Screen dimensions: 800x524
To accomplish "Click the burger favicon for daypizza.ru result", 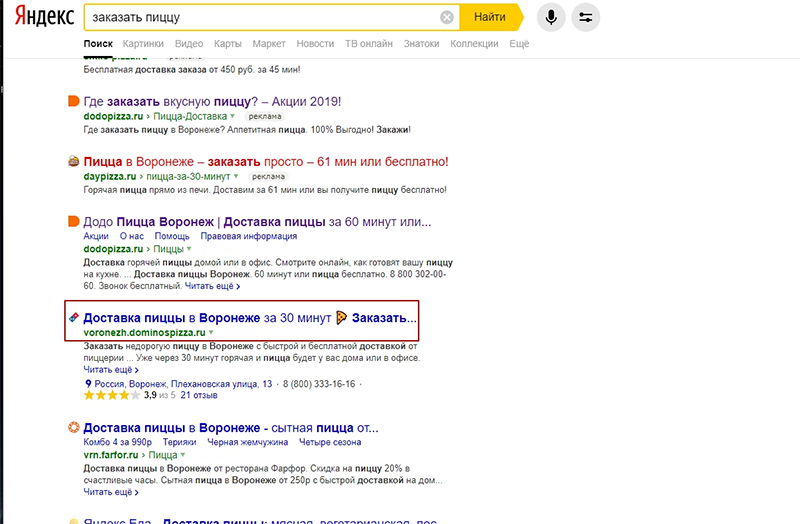I will 73,161.
